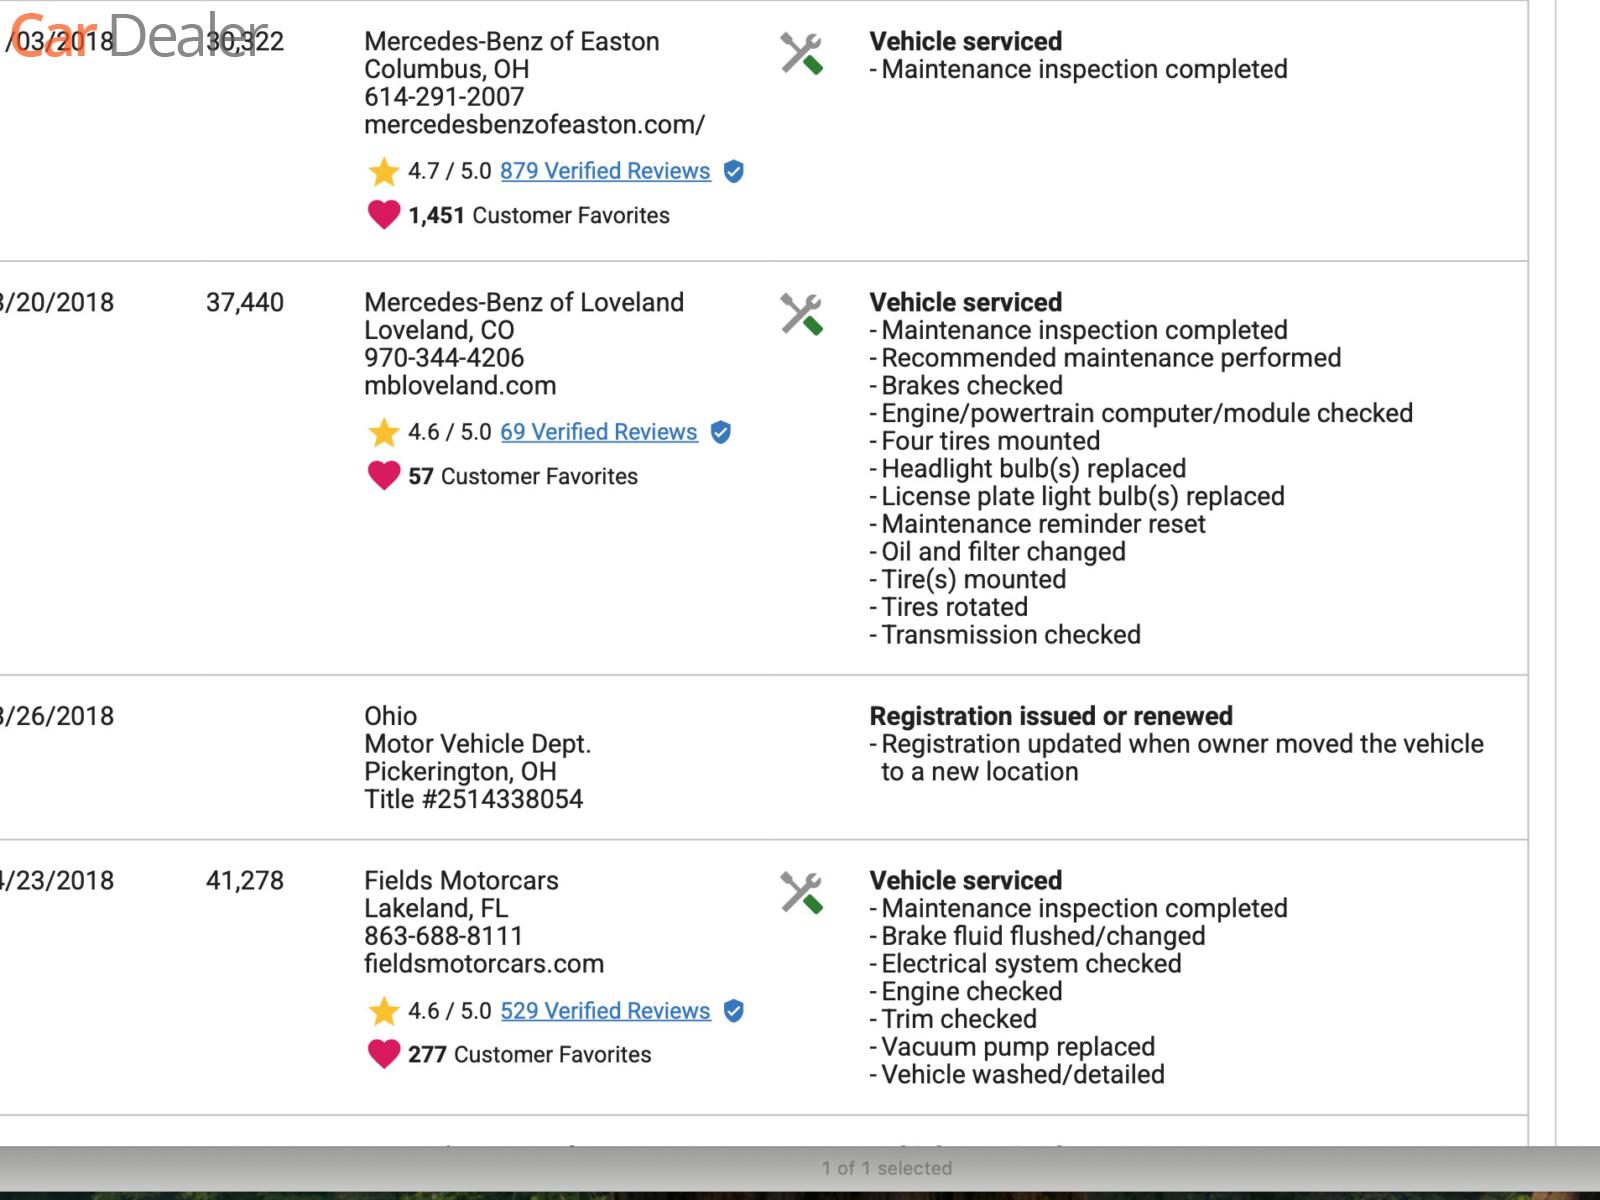Click the fieldsmotorcars.com website text

click(x=484, y=964)
